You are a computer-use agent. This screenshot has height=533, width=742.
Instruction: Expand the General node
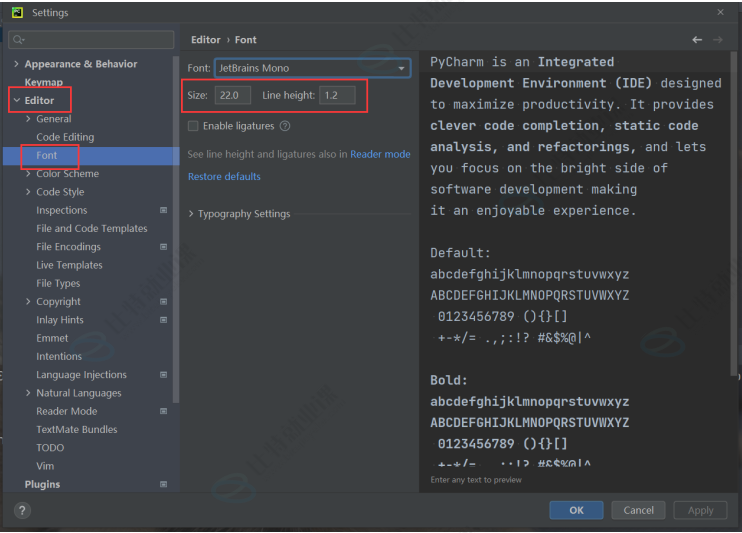[x=28, y=119]
